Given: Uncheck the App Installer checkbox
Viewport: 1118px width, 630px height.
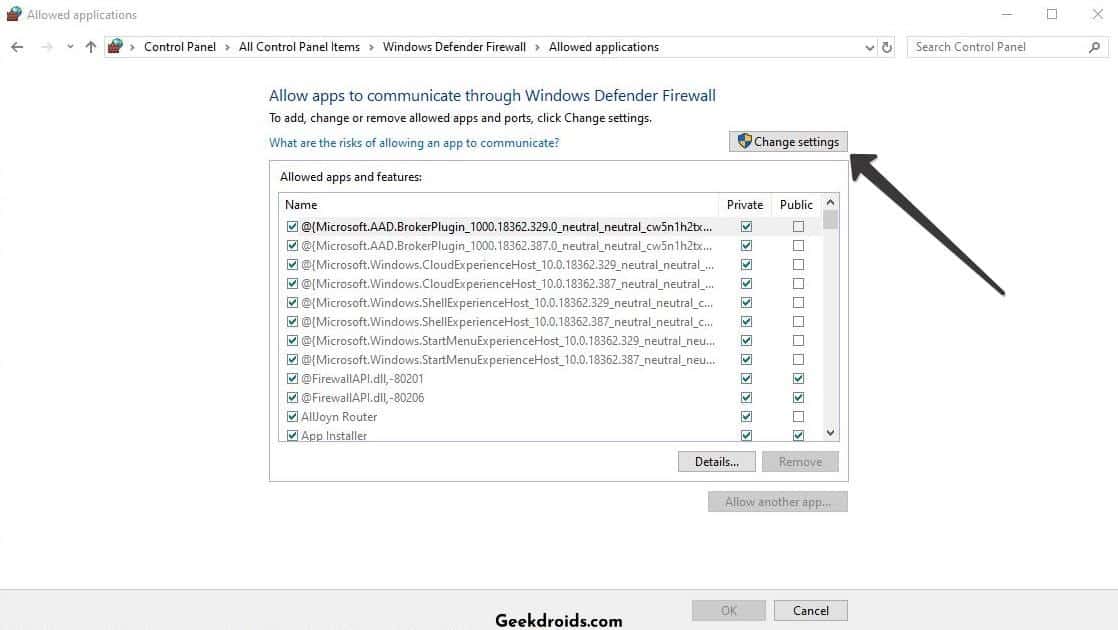Looking at the screenshot, I should pos(292,435).
